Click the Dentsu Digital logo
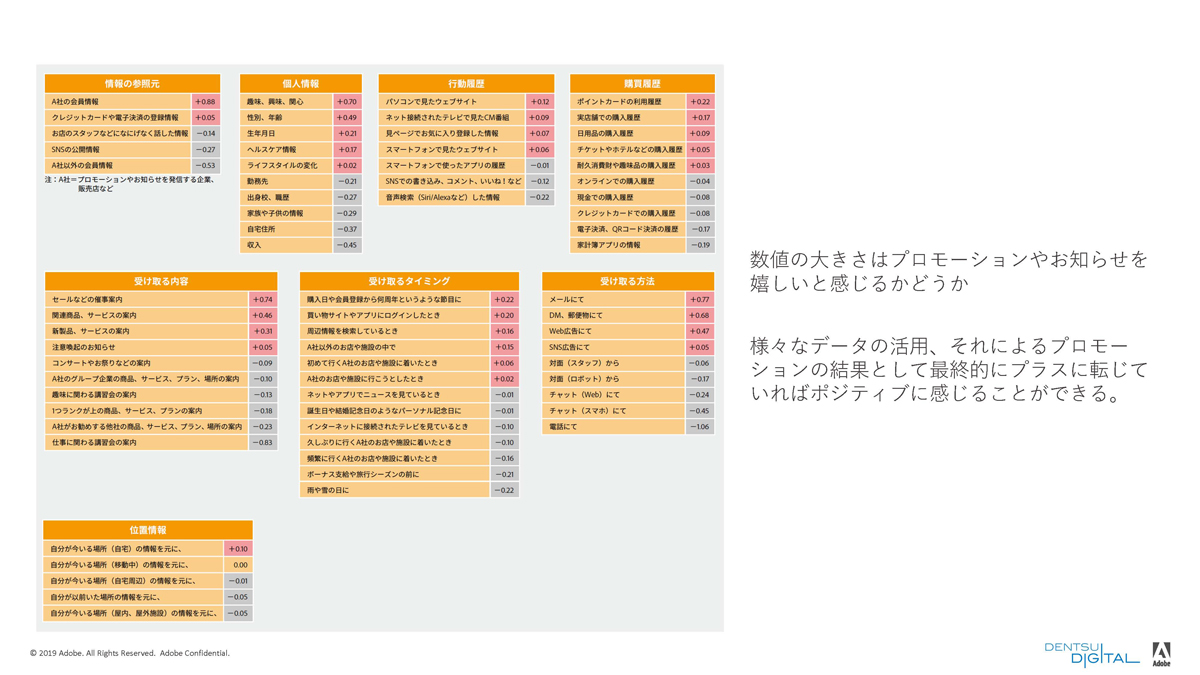The height and width of the screenshot is (675, 1200). [x=1091, y=654]
